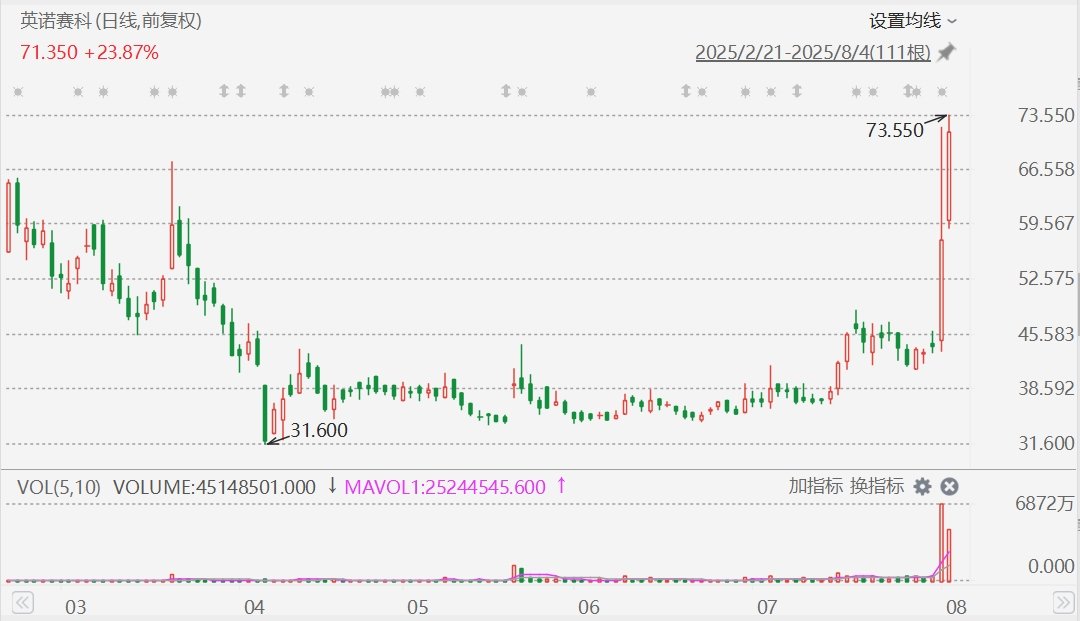Screen dimensions: 1080x621
Task: Open the 2025/2/21-2025/8/4(111根) date range
Action: tap(813, 52)
